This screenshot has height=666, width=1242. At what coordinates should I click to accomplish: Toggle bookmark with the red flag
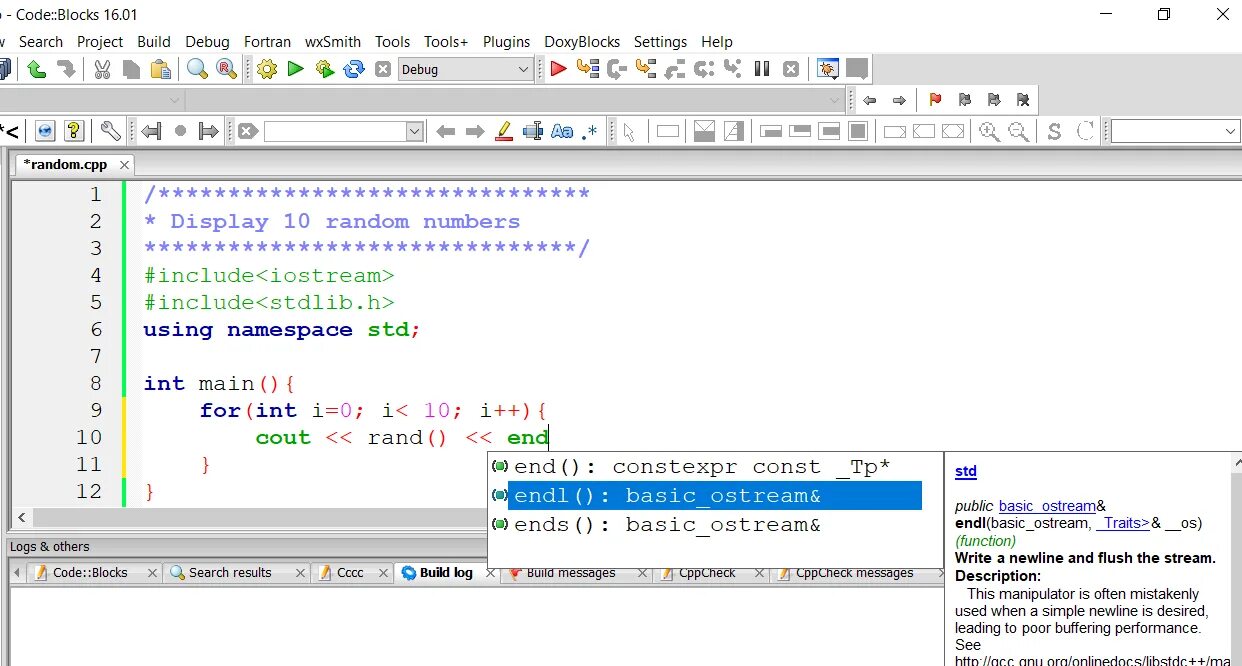pyautogui.click(x=936, y=100)
